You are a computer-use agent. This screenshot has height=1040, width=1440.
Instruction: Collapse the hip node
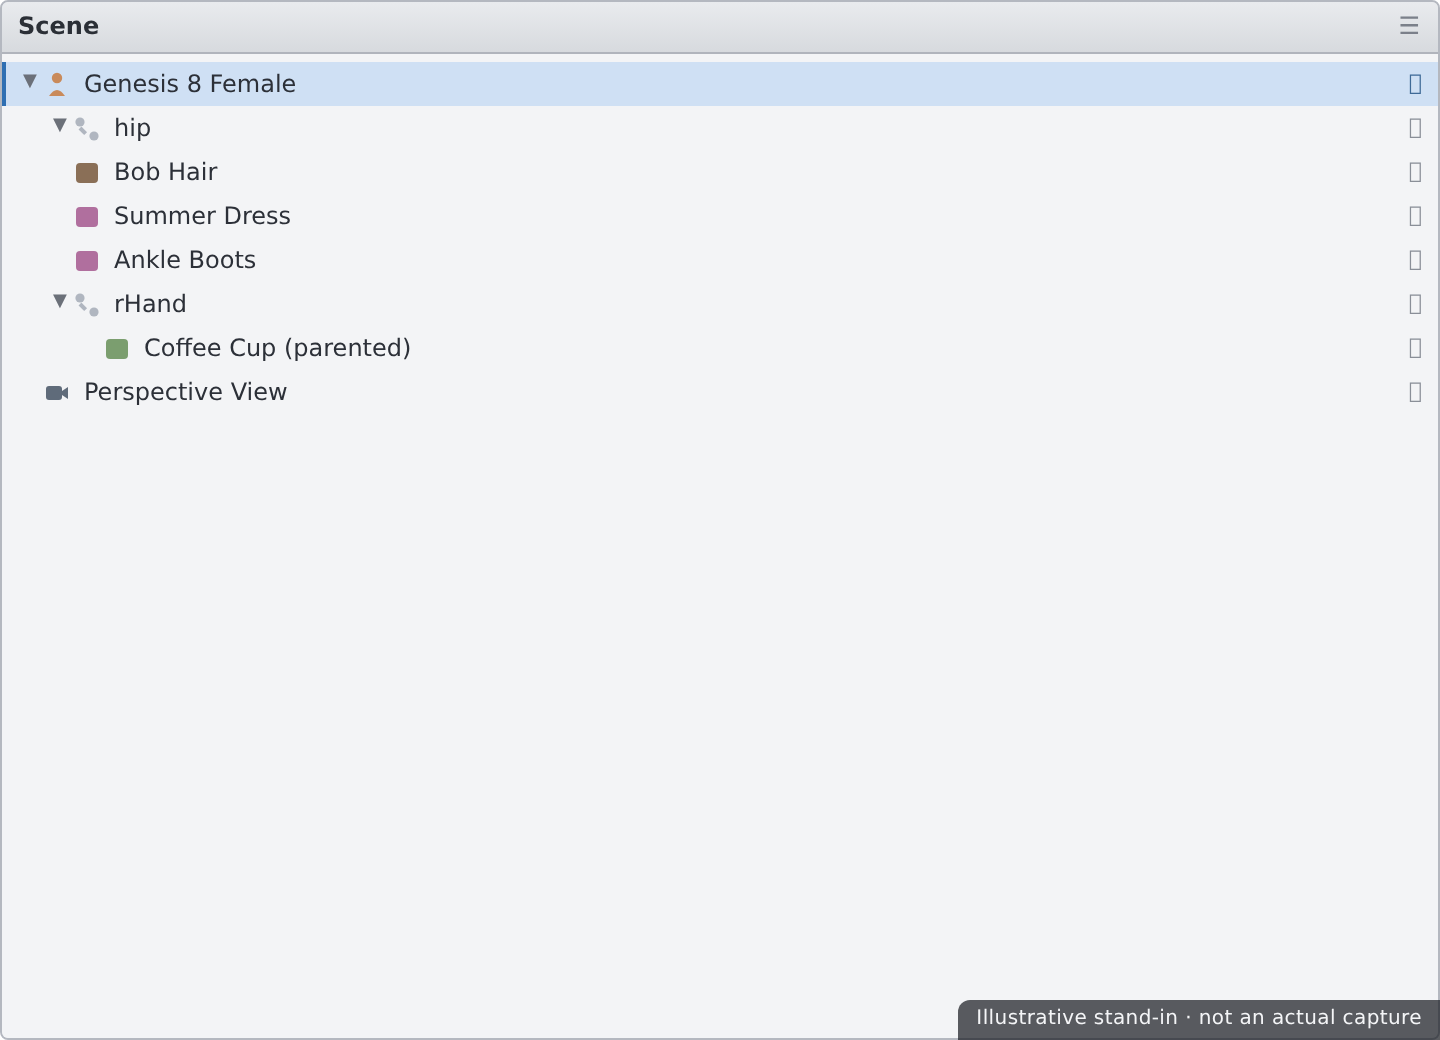pos(60,126)
